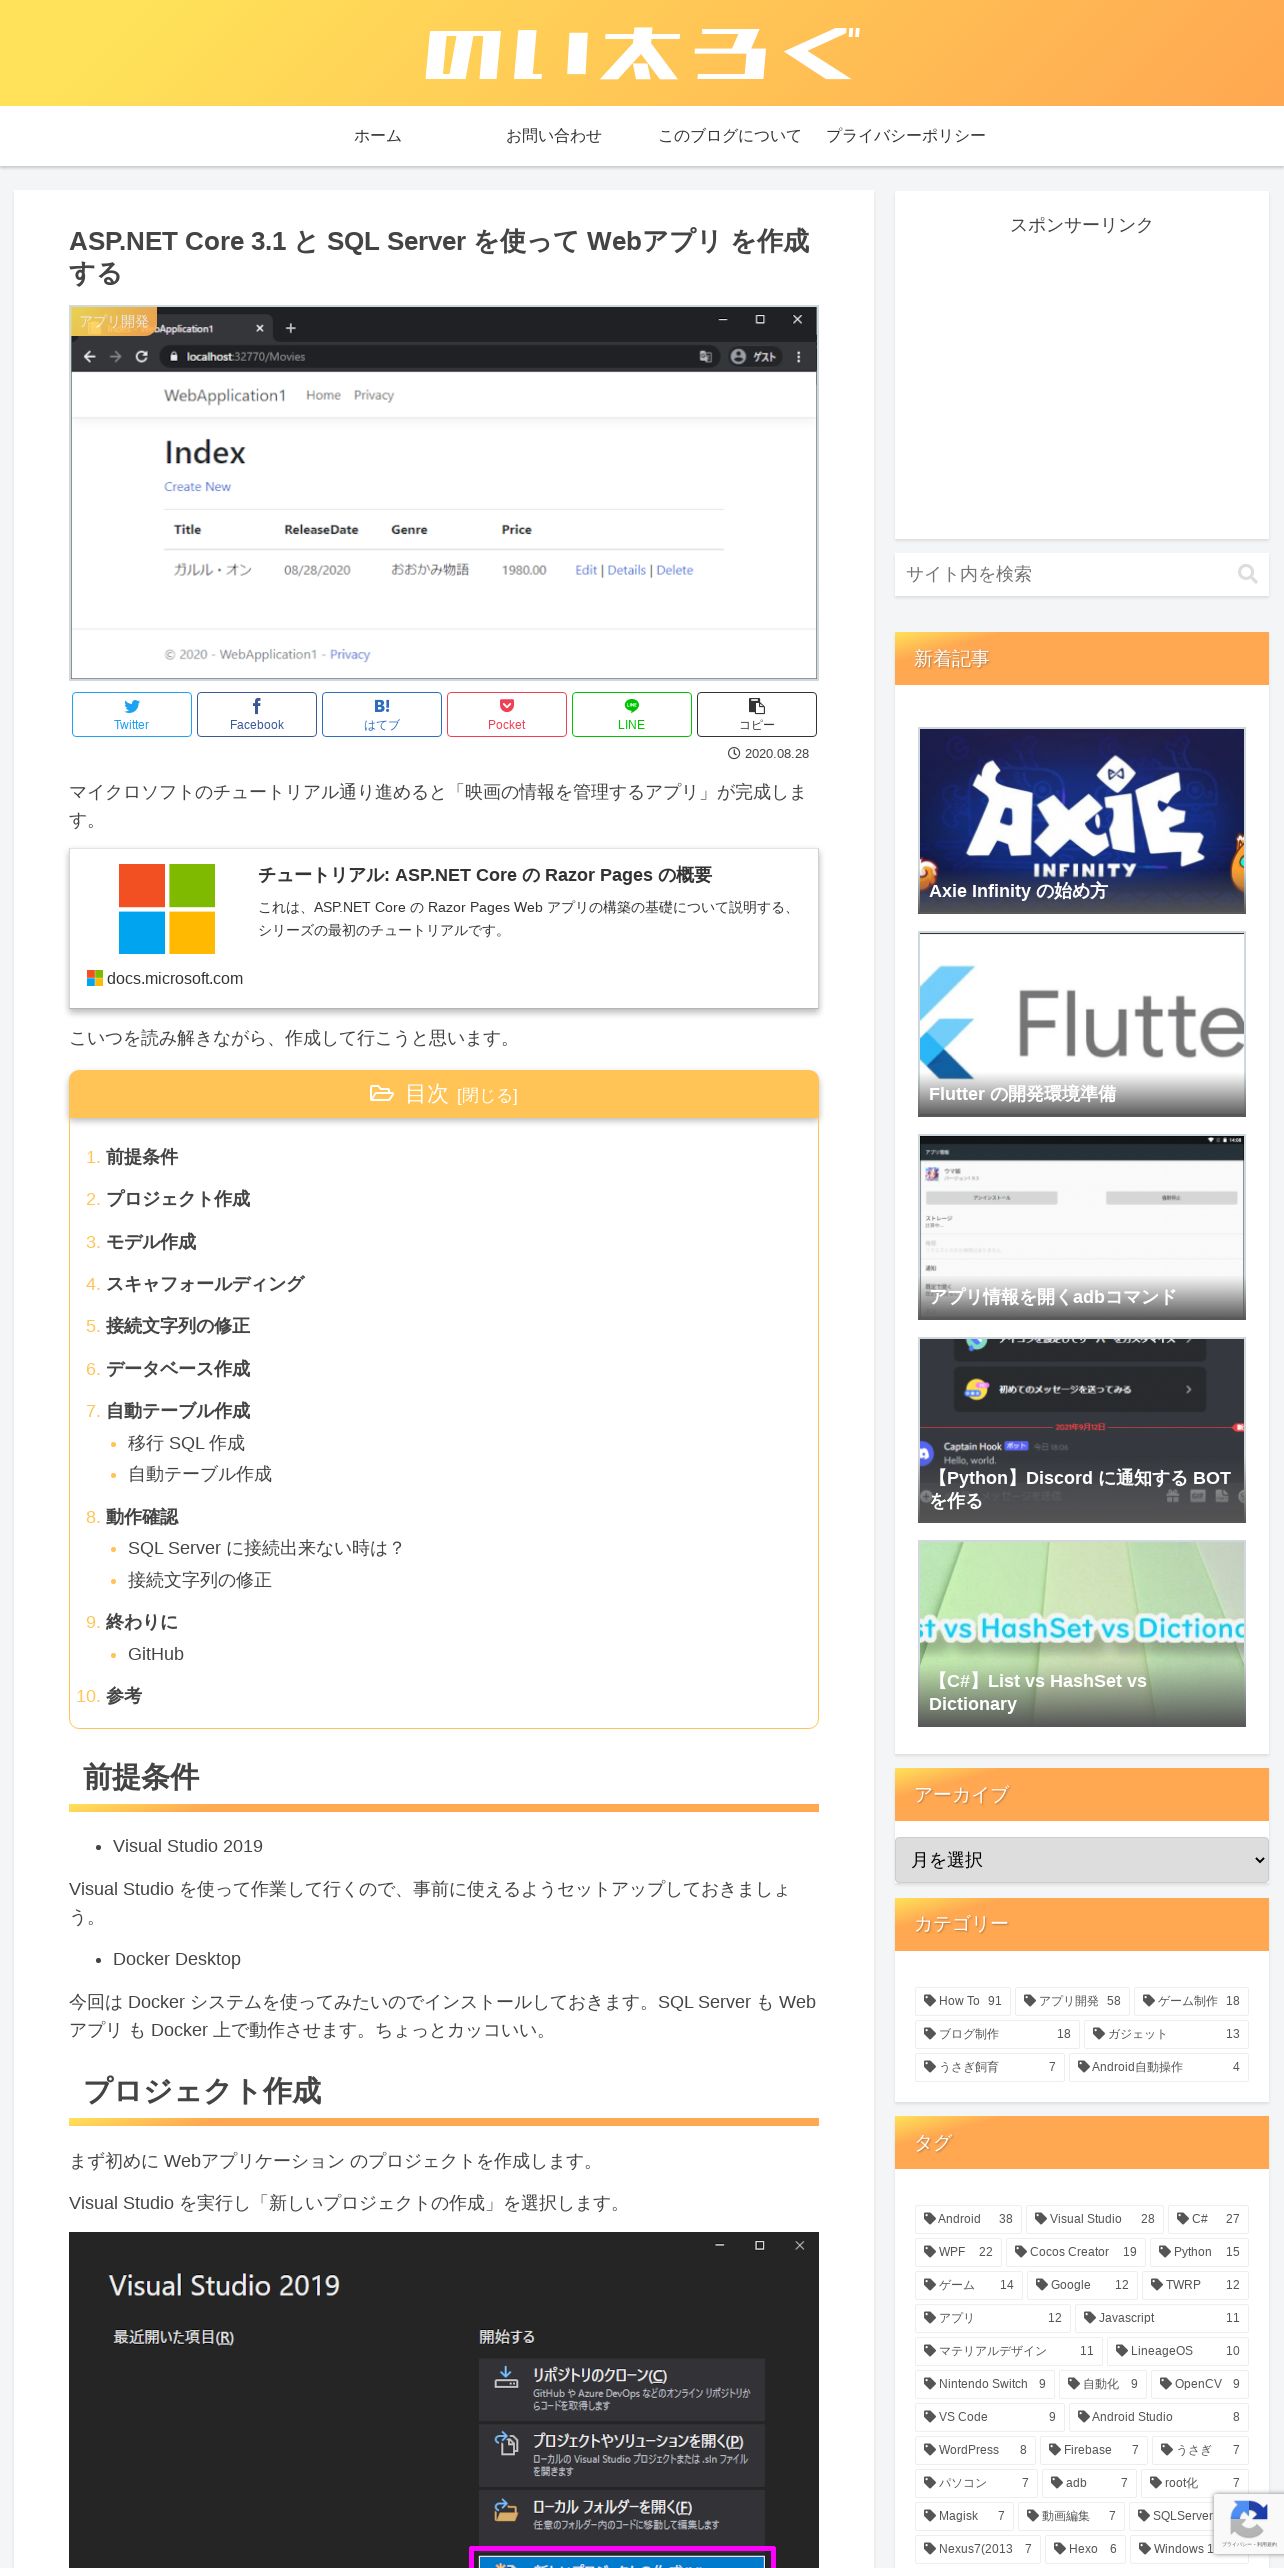The height and width of the screenshot is (2568, 1284).
Task: Open the Javascript tag
Action: 1161,2318
